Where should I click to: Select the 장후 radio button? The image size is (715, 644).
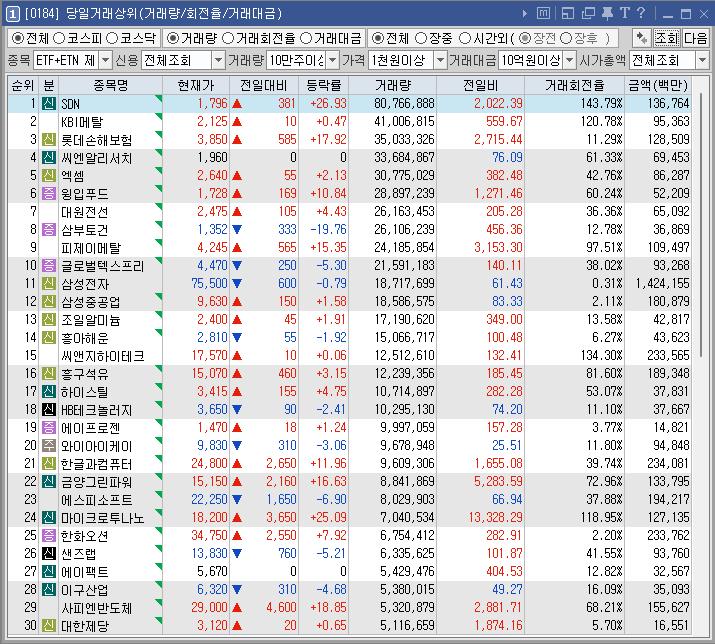click(566, 38)
